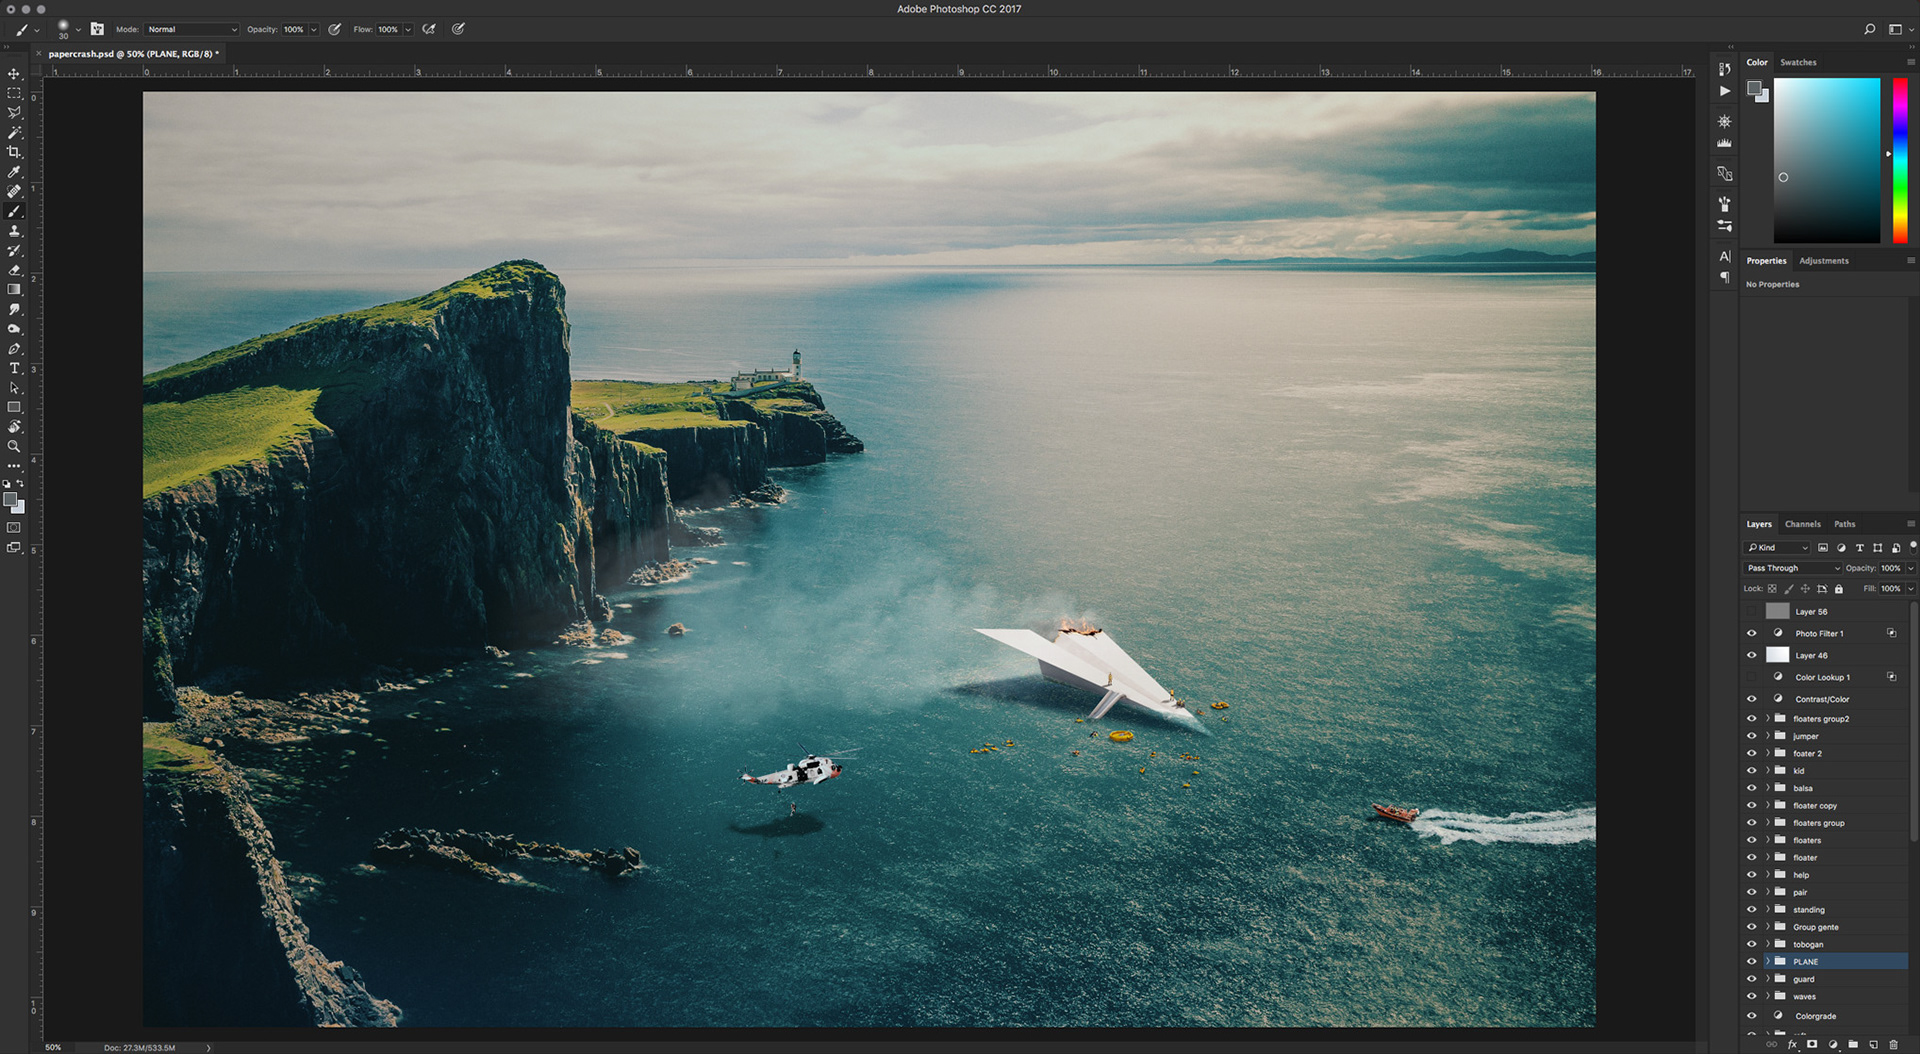Click the Layer 46 thumbnail
1920x1054 pixels.
click(x=1777, y=655)
